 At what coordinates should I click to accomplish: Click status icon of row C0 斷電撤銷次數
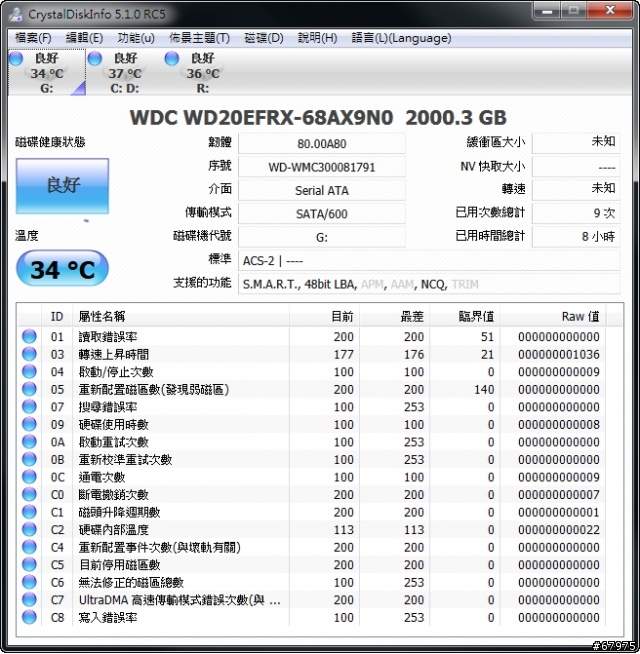tap(29, 494)
